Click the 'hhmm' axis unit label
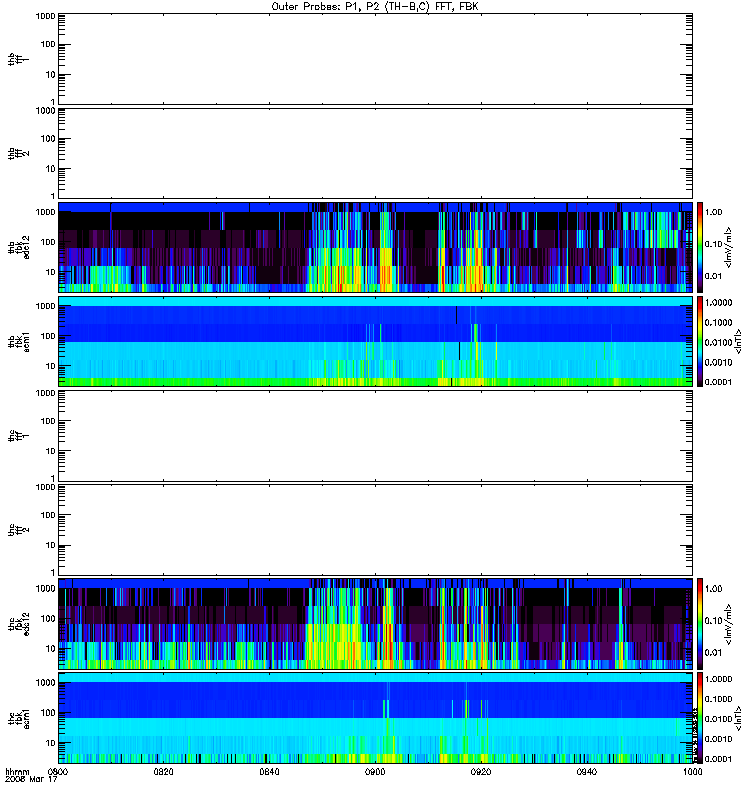 (x=17, y=772)
